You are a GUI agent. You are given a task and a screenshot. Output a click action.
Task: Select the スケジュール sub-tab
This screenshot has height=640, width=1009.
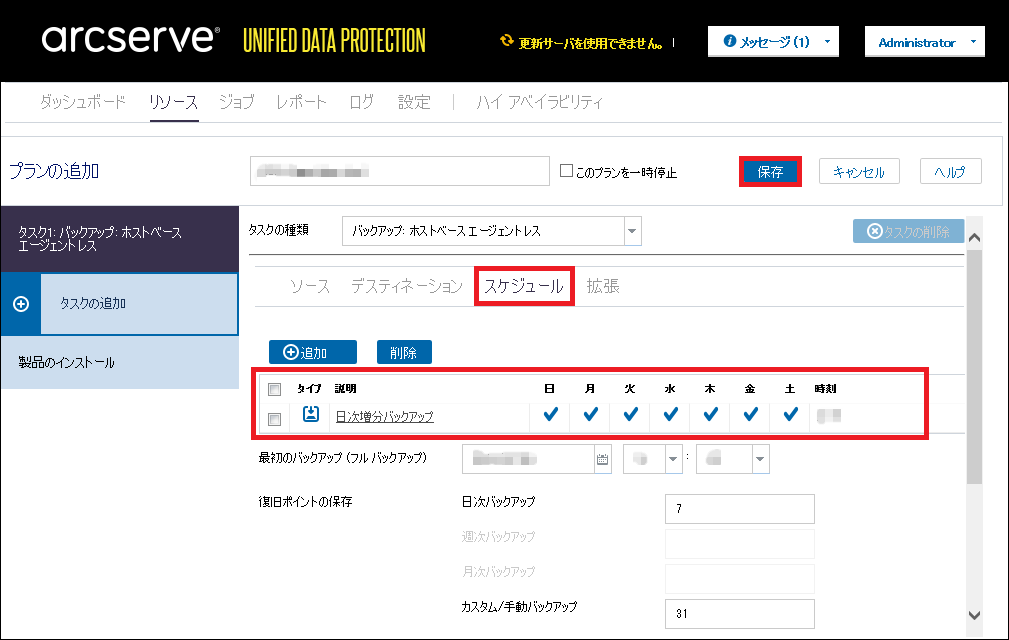pos(524,286)
